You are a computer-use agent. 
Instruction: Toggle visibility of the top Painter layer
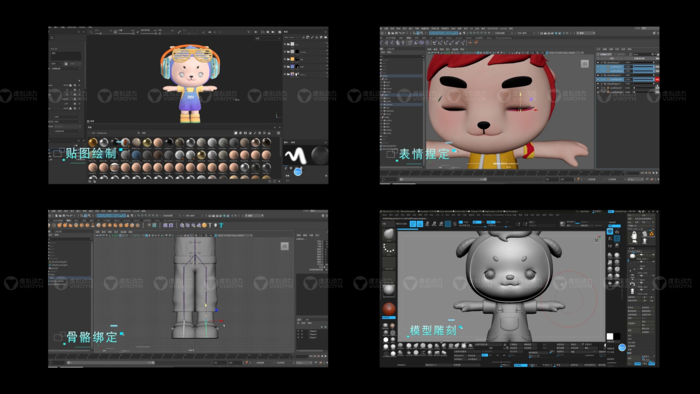[285, 44]
